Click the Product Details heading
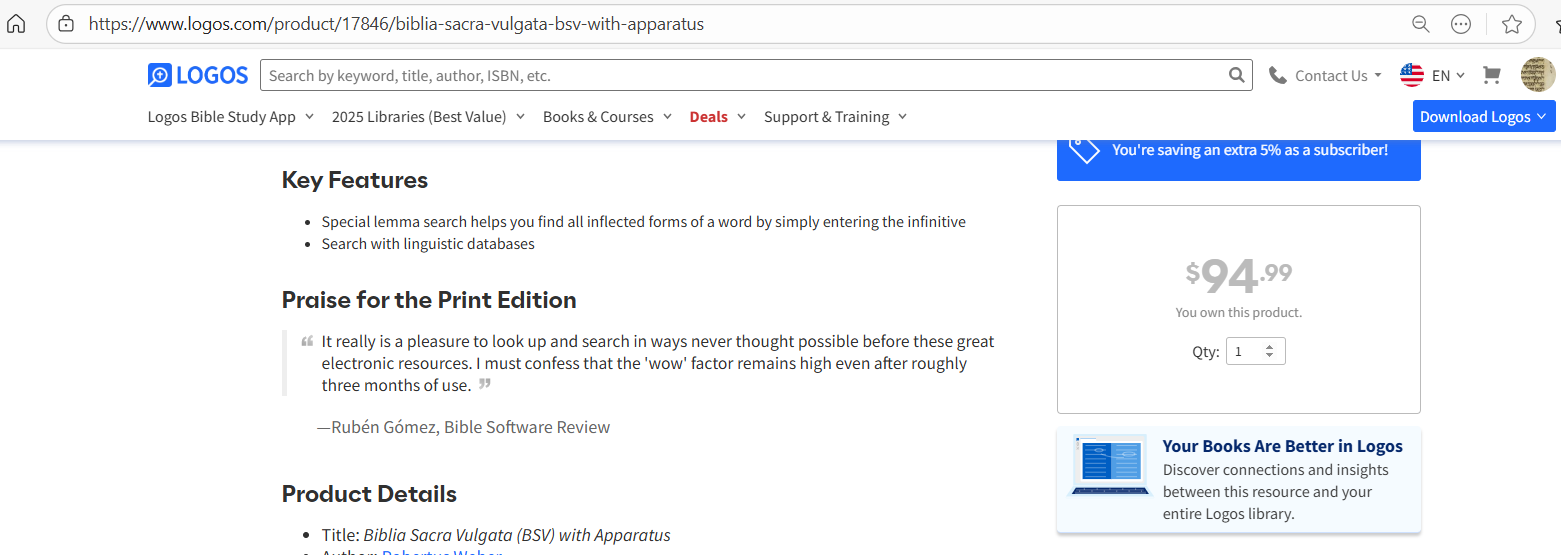Screen dimensions: 1561x555 (369, 494)
